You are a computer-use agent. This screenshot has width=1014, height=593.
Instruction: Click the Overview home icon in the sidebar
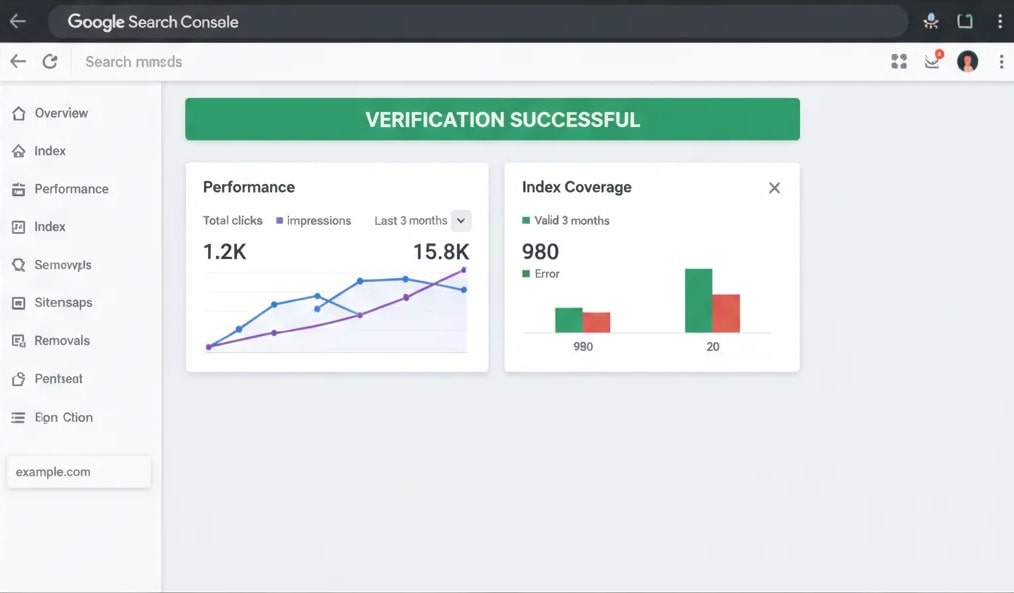(x=18, y=114)
